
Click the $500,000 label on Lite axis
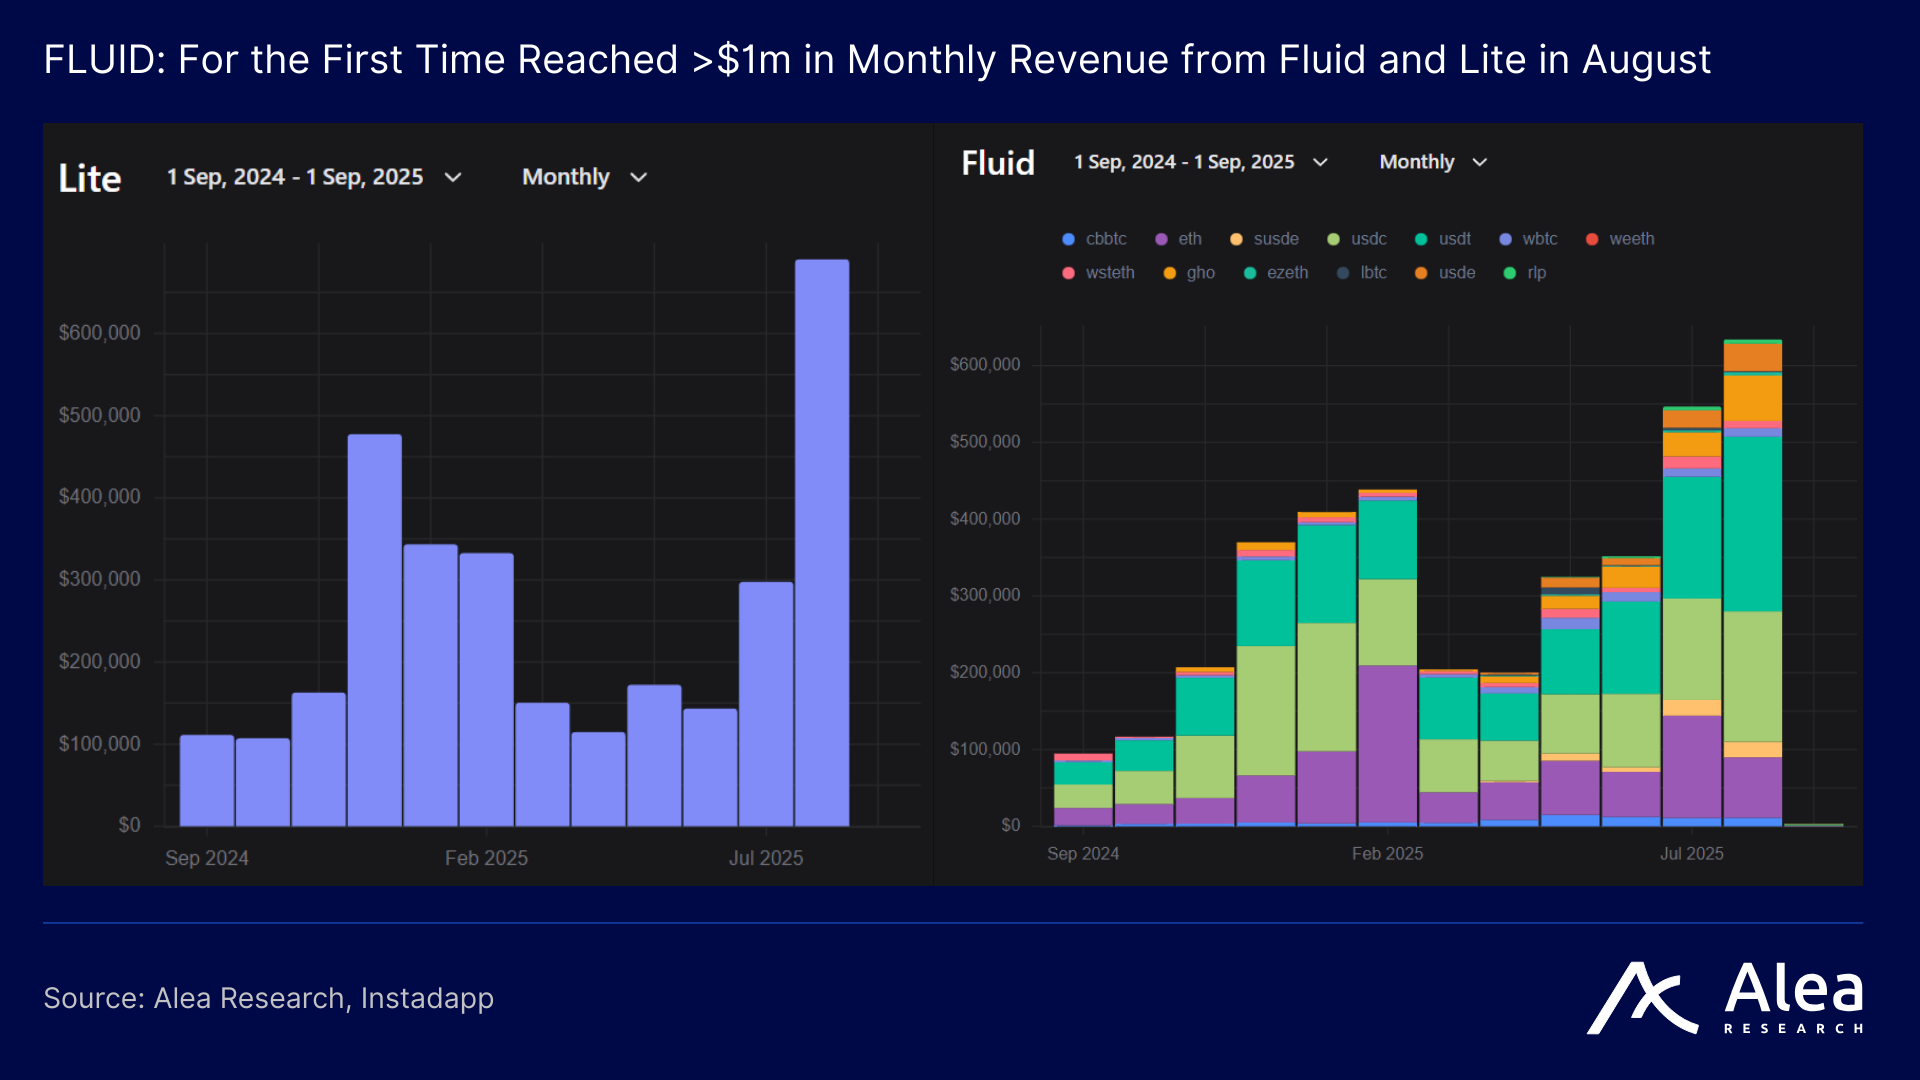tap(99, 415)
